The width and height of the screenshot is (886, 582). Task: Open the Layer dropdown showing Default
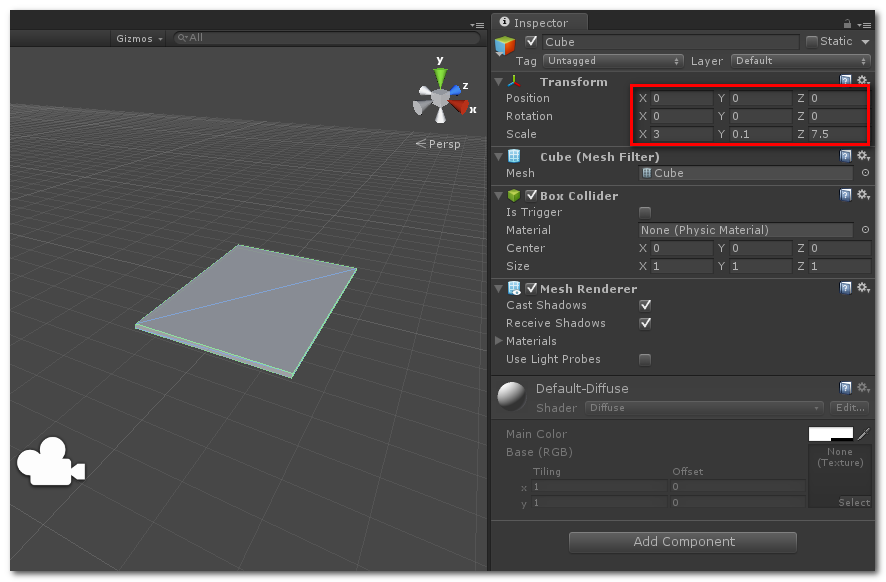[801, 61]
